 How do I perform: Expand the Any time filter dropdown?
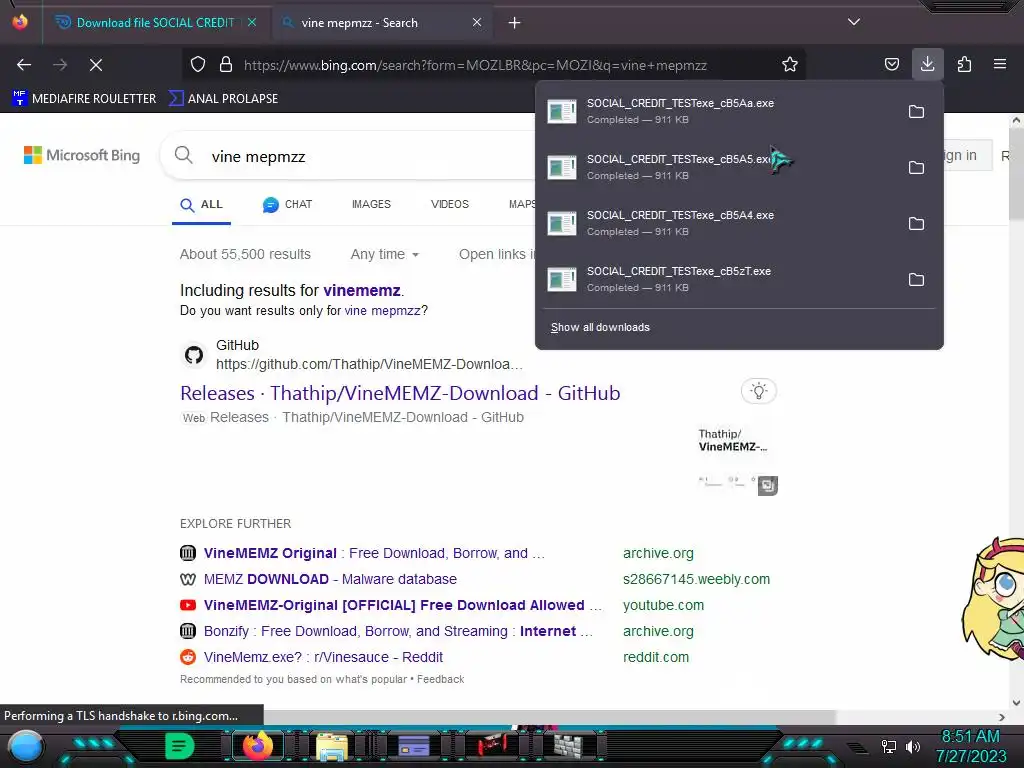point(385,254)
